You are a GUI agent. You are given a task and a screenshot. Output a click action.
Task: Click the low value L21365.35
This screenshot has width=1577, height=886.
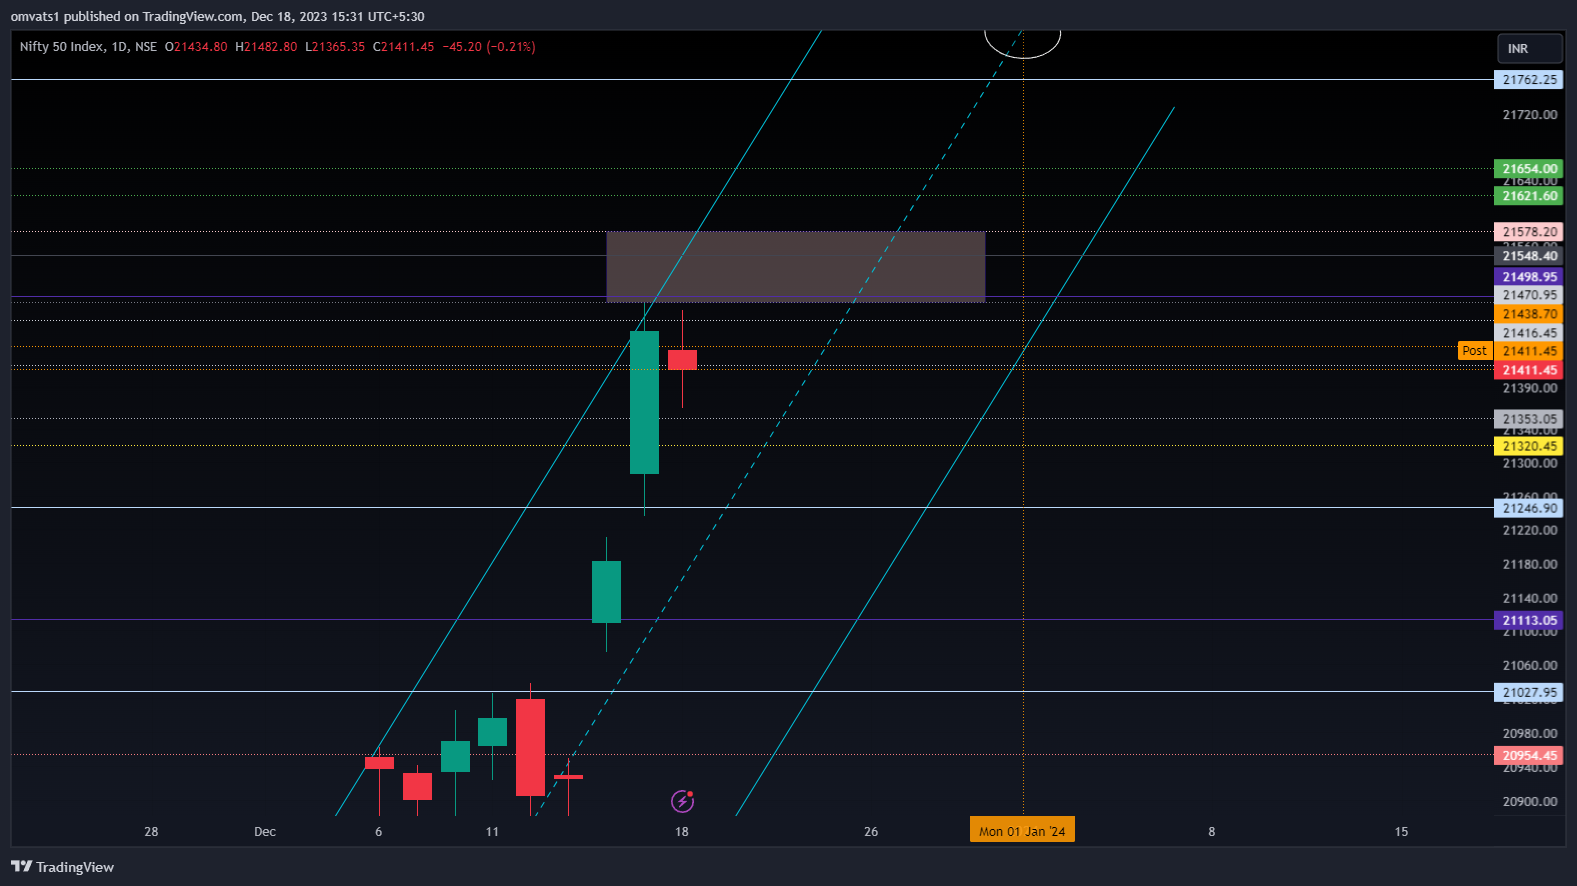(335, 47)
